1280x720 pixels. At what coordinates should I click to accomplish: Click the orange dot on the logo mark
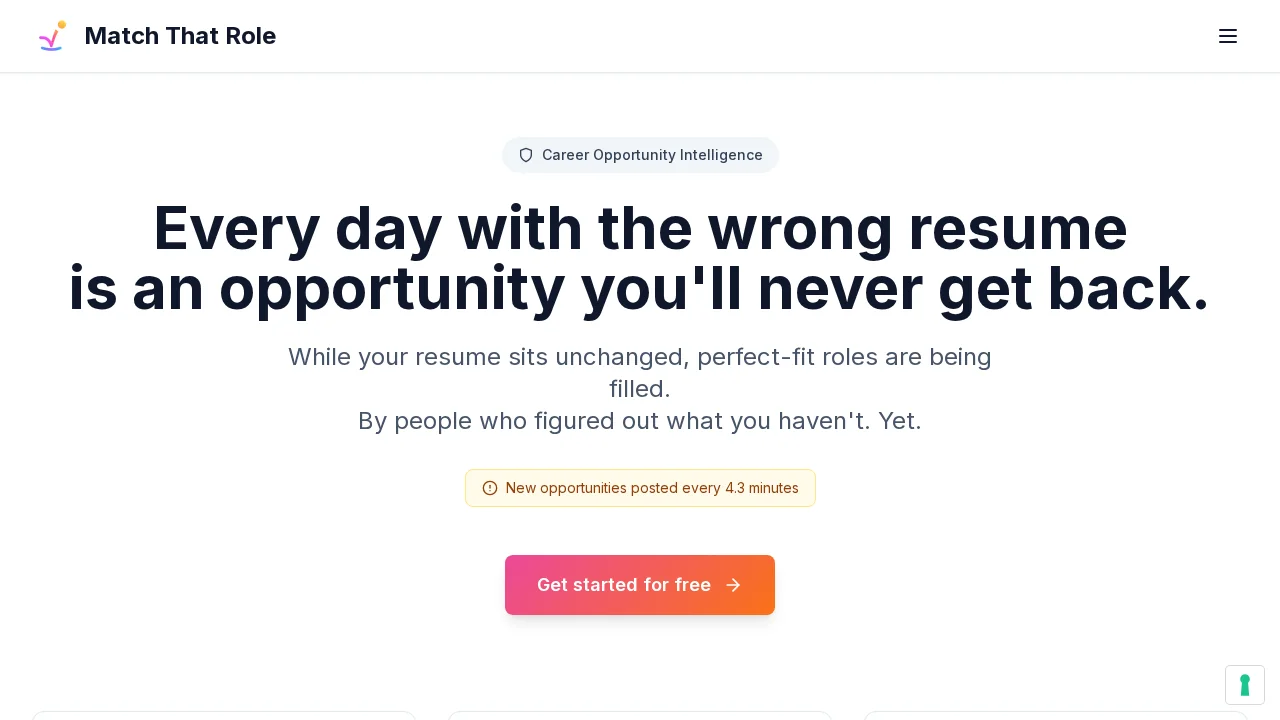point(63,26)
